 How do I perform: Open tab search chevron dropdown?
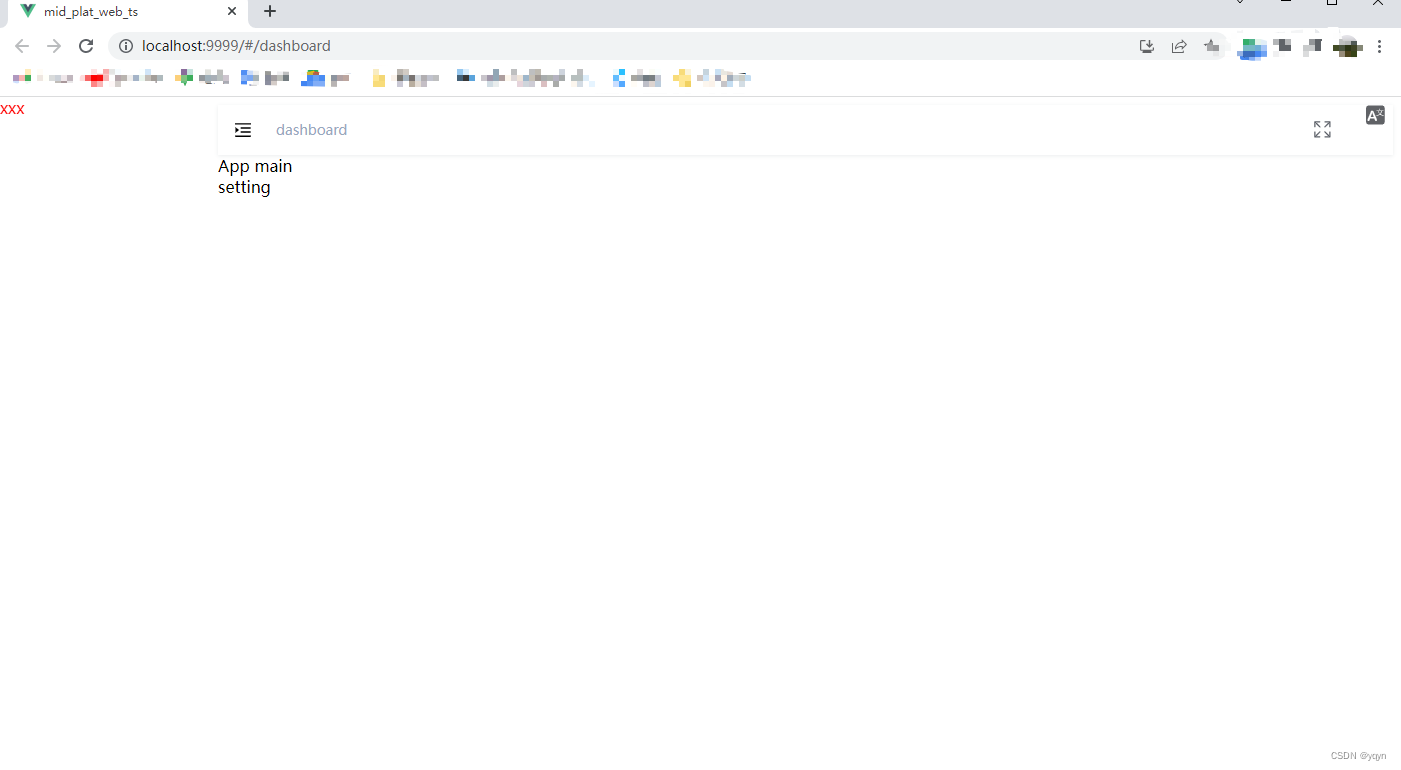(x=1240, y=3)
